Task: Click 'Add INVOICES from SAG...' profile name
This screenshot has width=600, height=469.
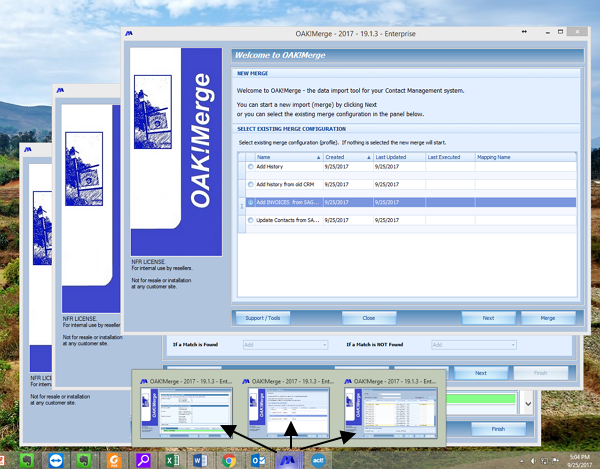Action: click(x=288, y=202)
